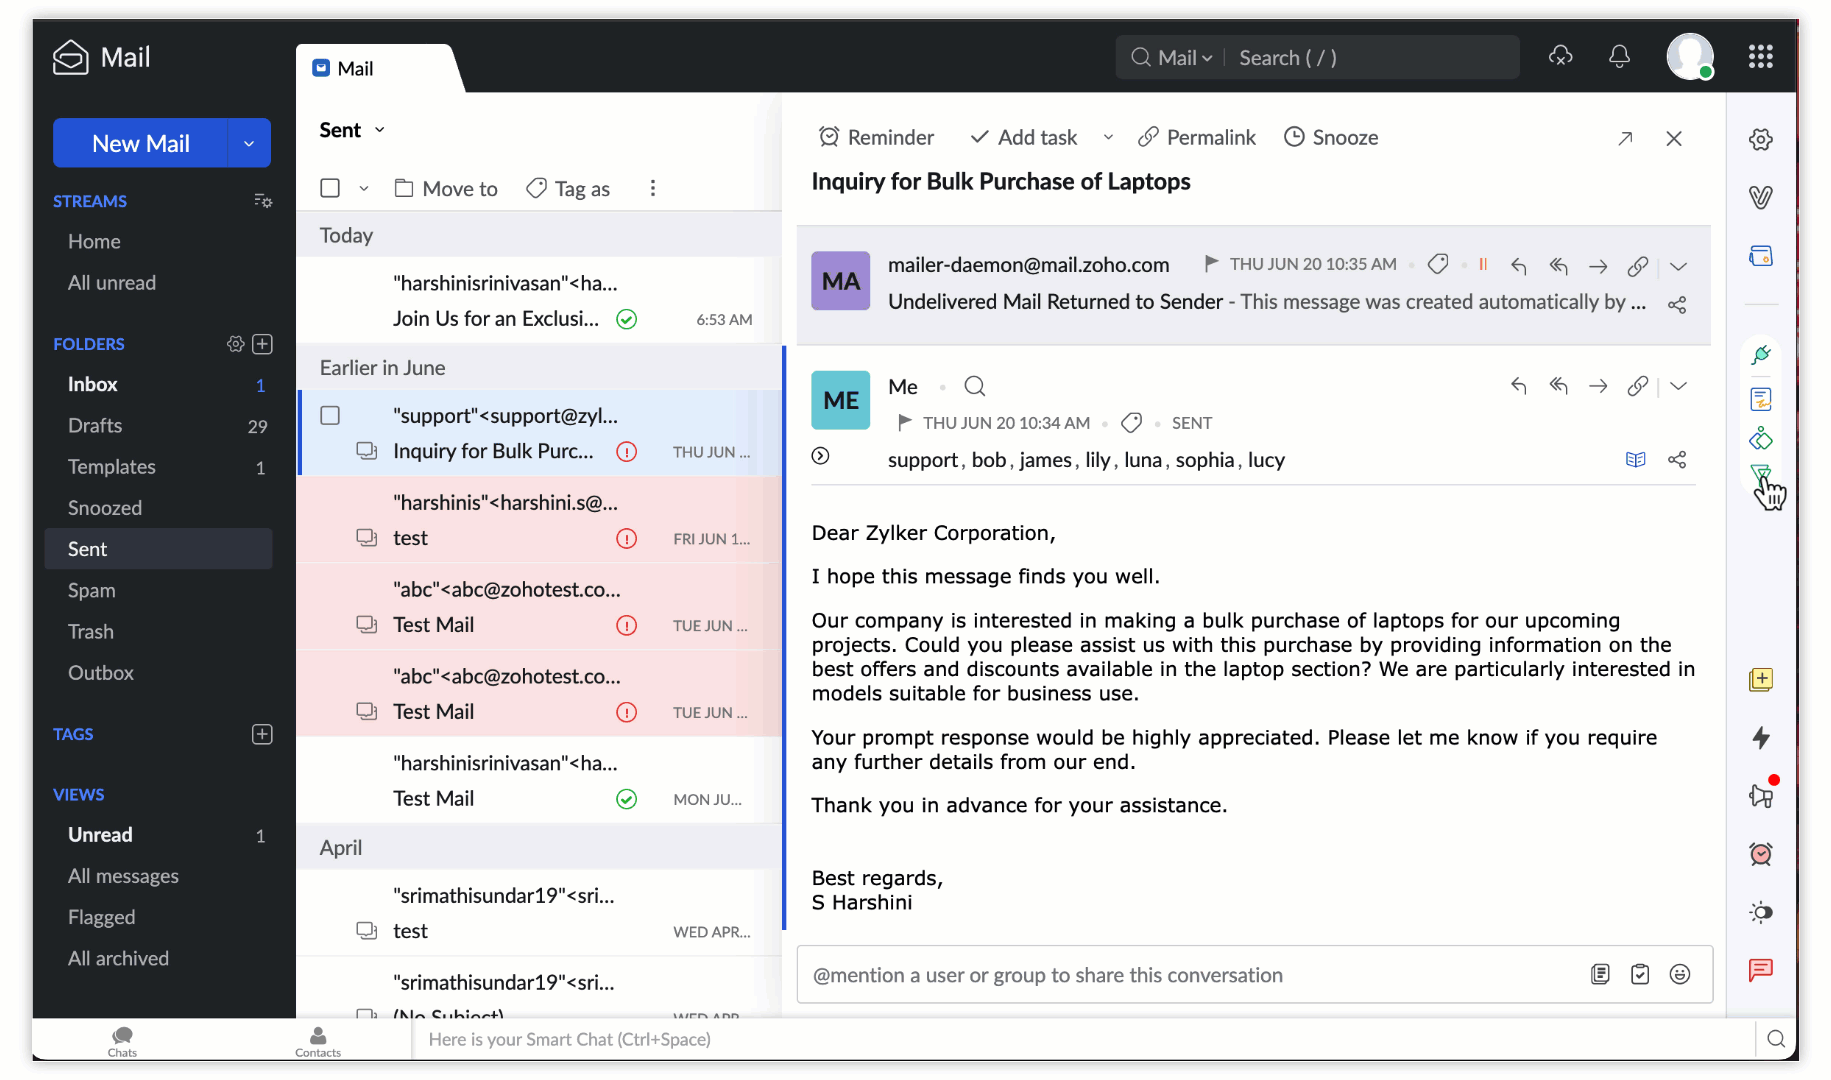The height and width of the screenshot is (1080, 1831).
Task: Open the email to harshinis with subject test
Action: 539,520
